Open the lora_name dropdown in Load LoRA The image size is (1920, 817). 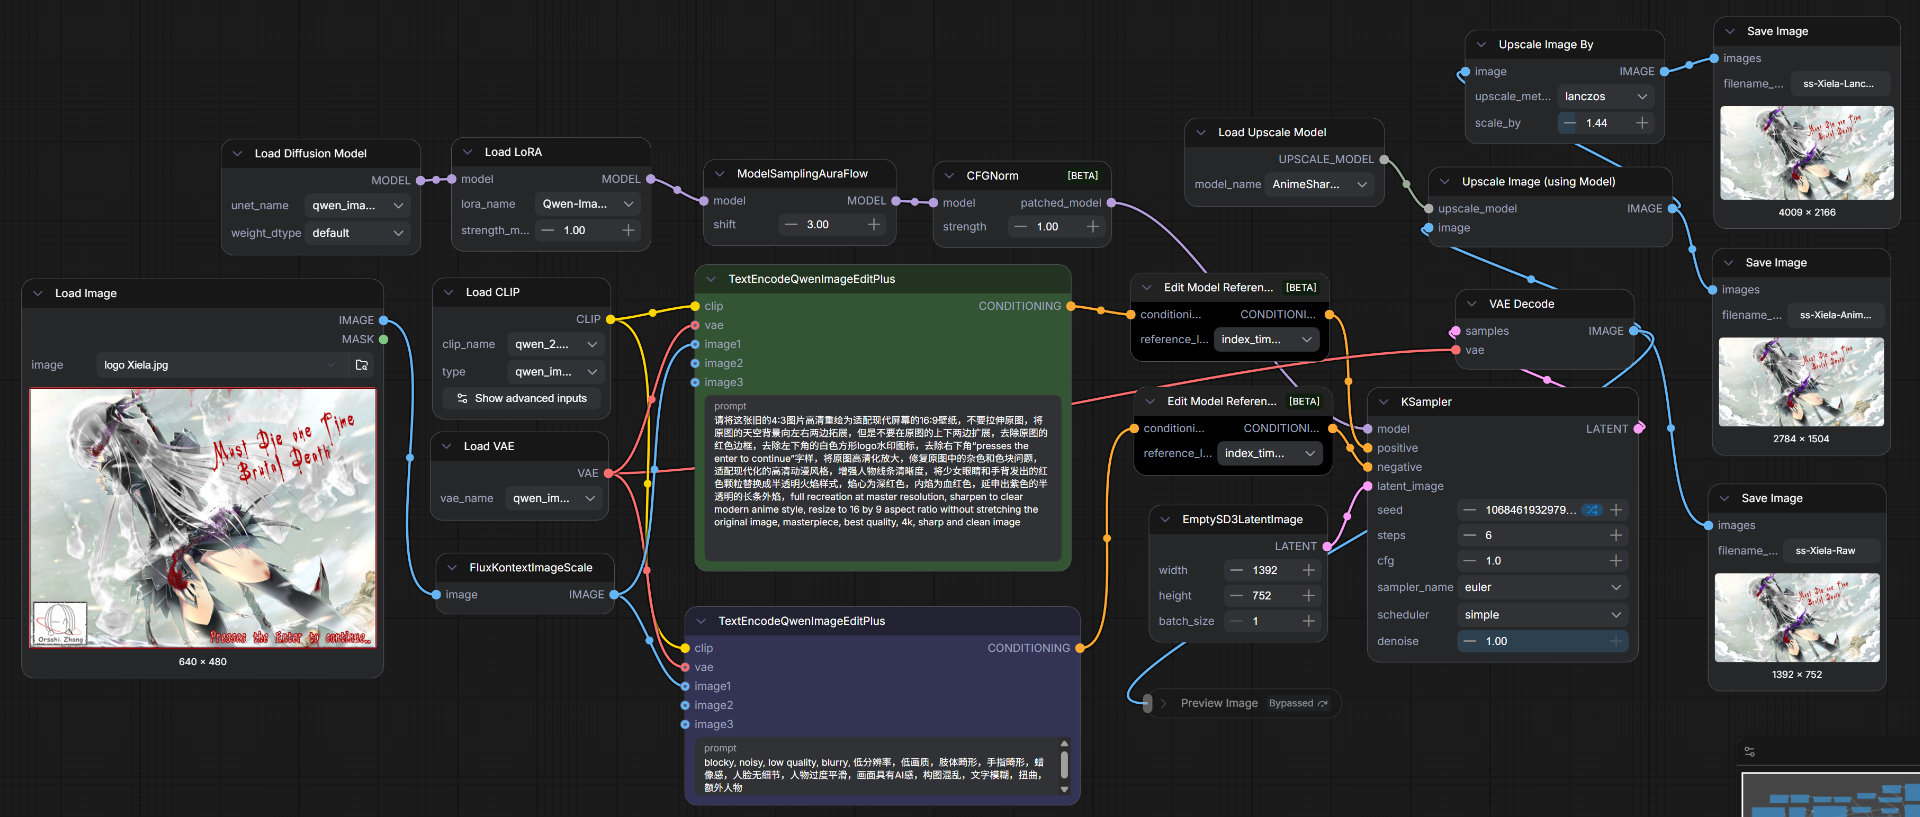tap(588, 204)
